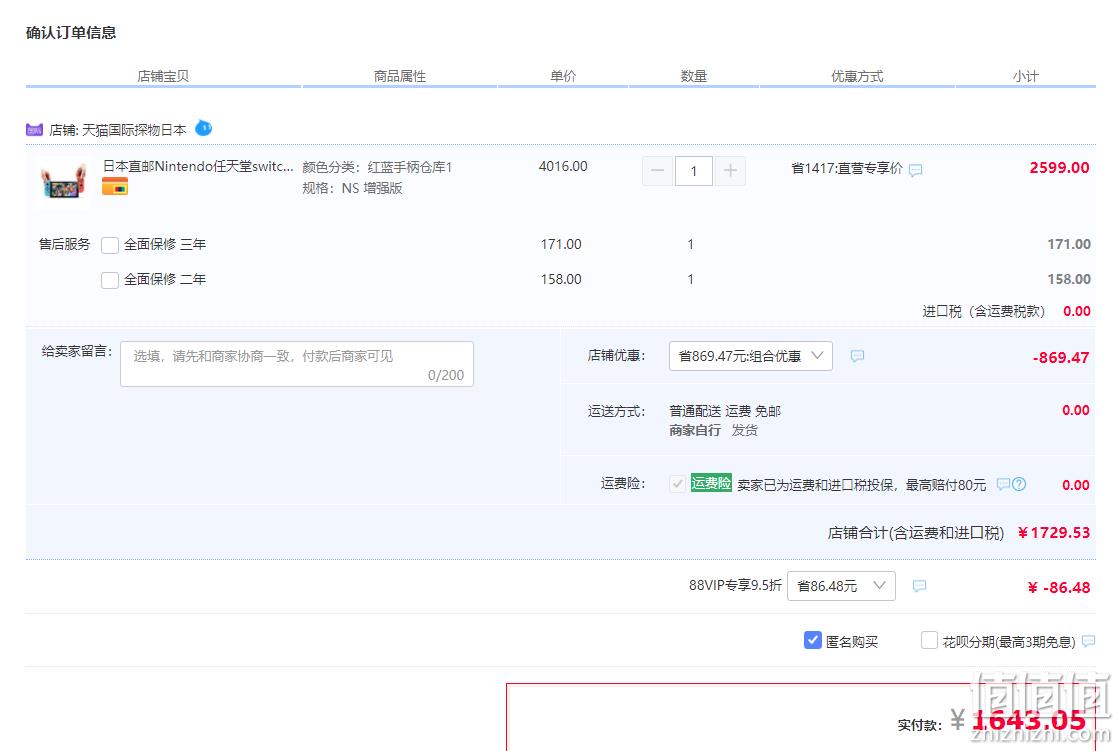Increase quantity with the plus button
Viewport: 1120px width, 751px height.
pos(730,171)
